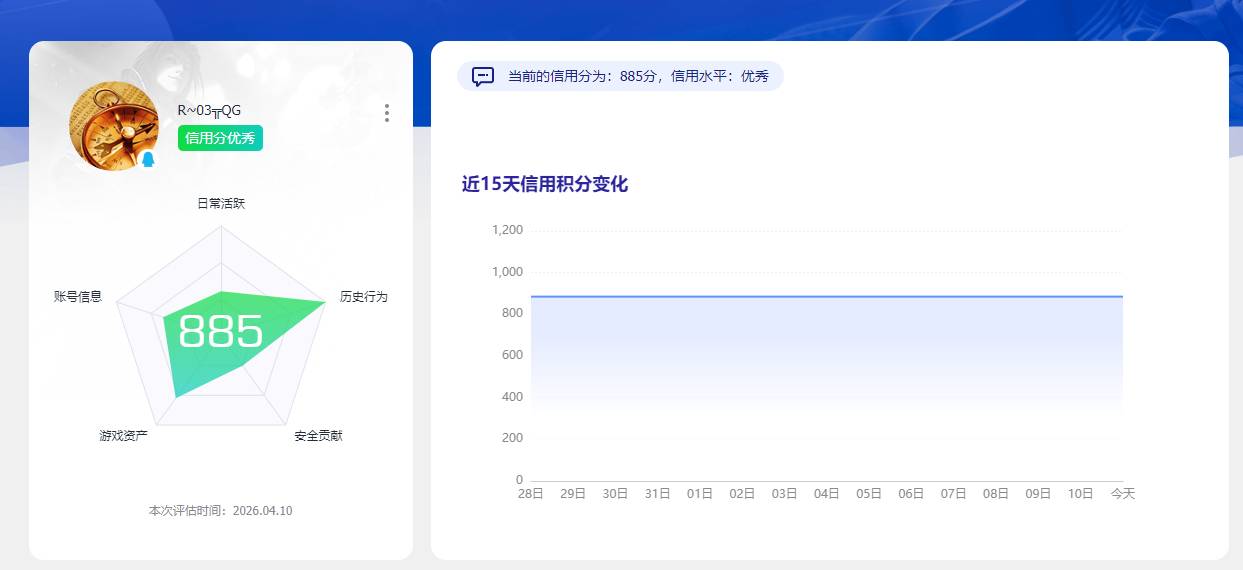Click the 1,000 y-axis label
The height and width of the screenshot is (570, 1243).
pos(507,272)
